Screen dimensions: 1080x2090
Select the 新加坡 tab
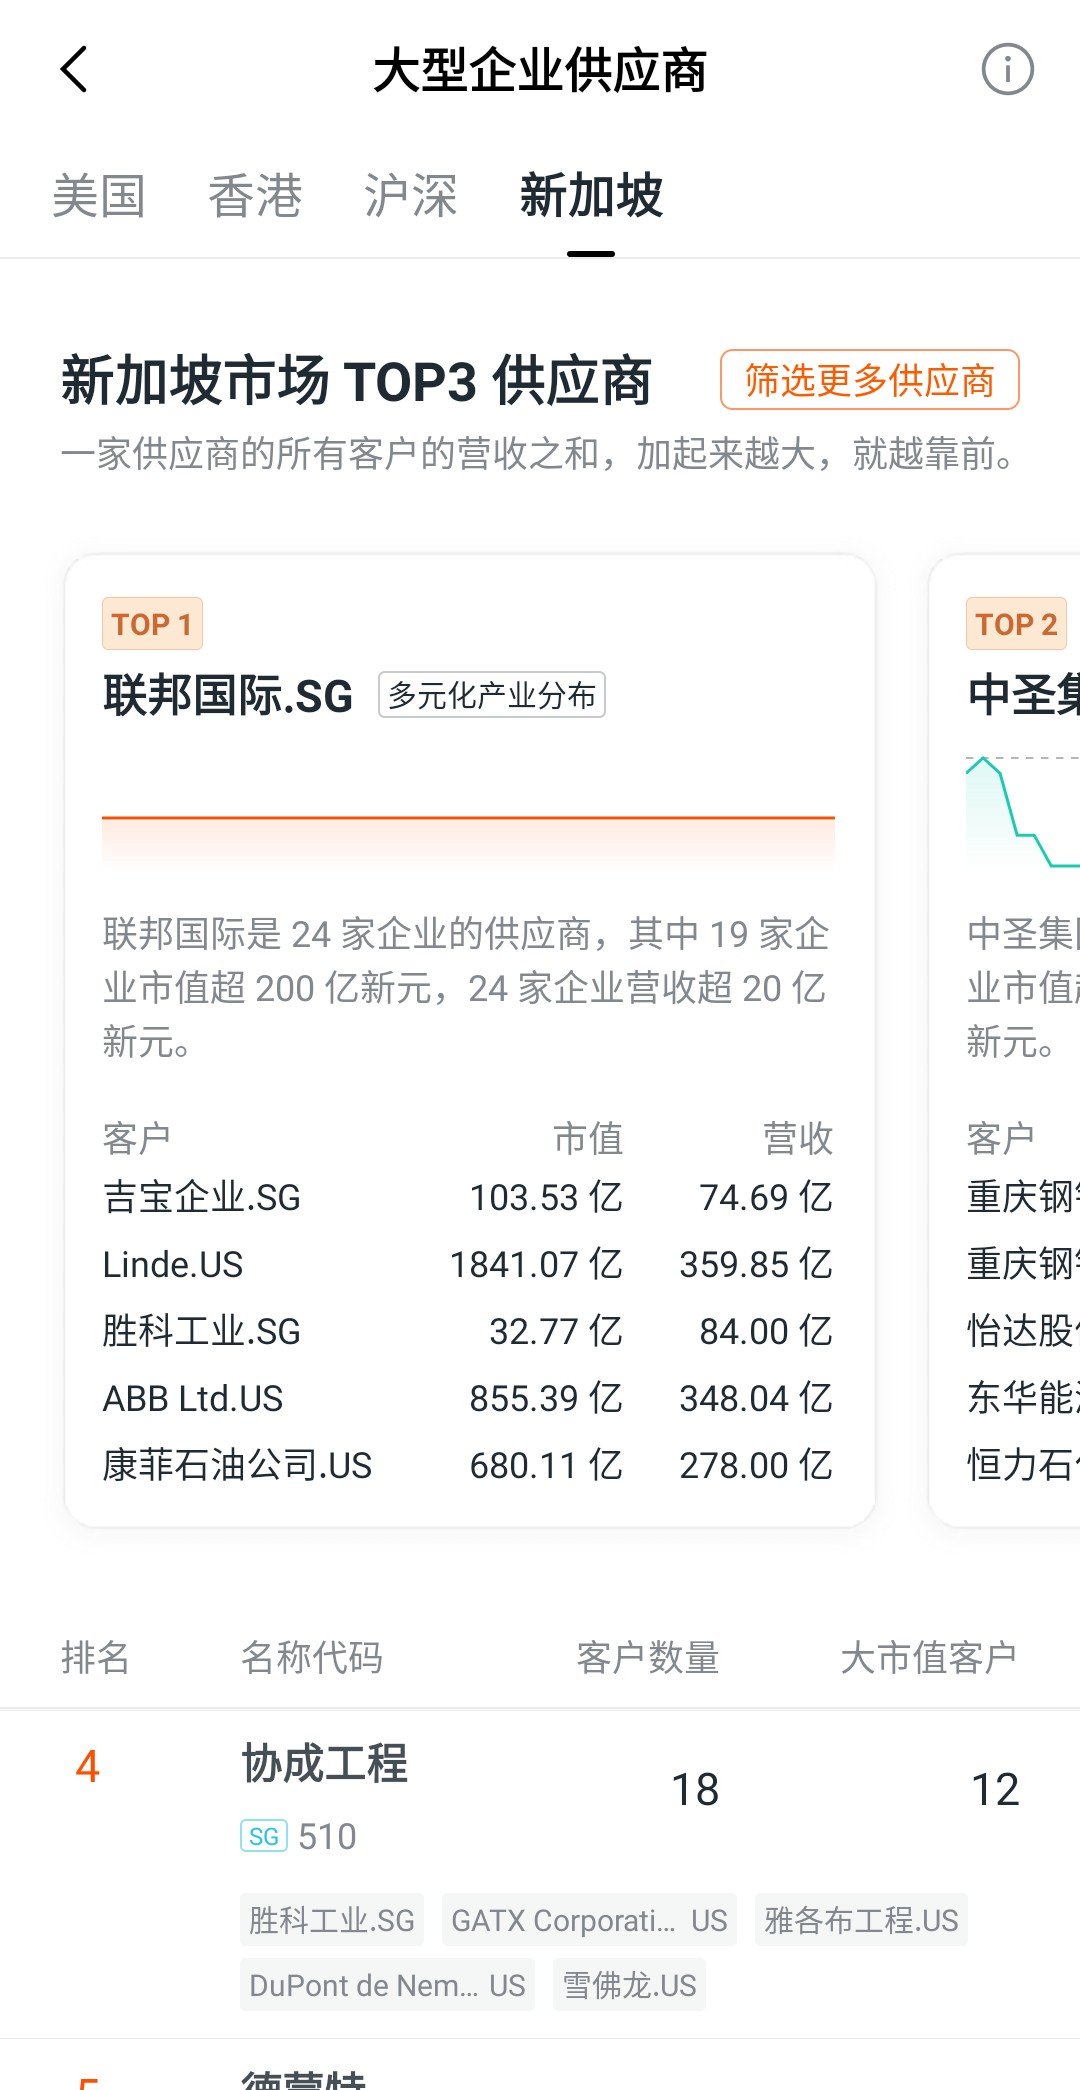pyautogui.click(x=591, y=195)
